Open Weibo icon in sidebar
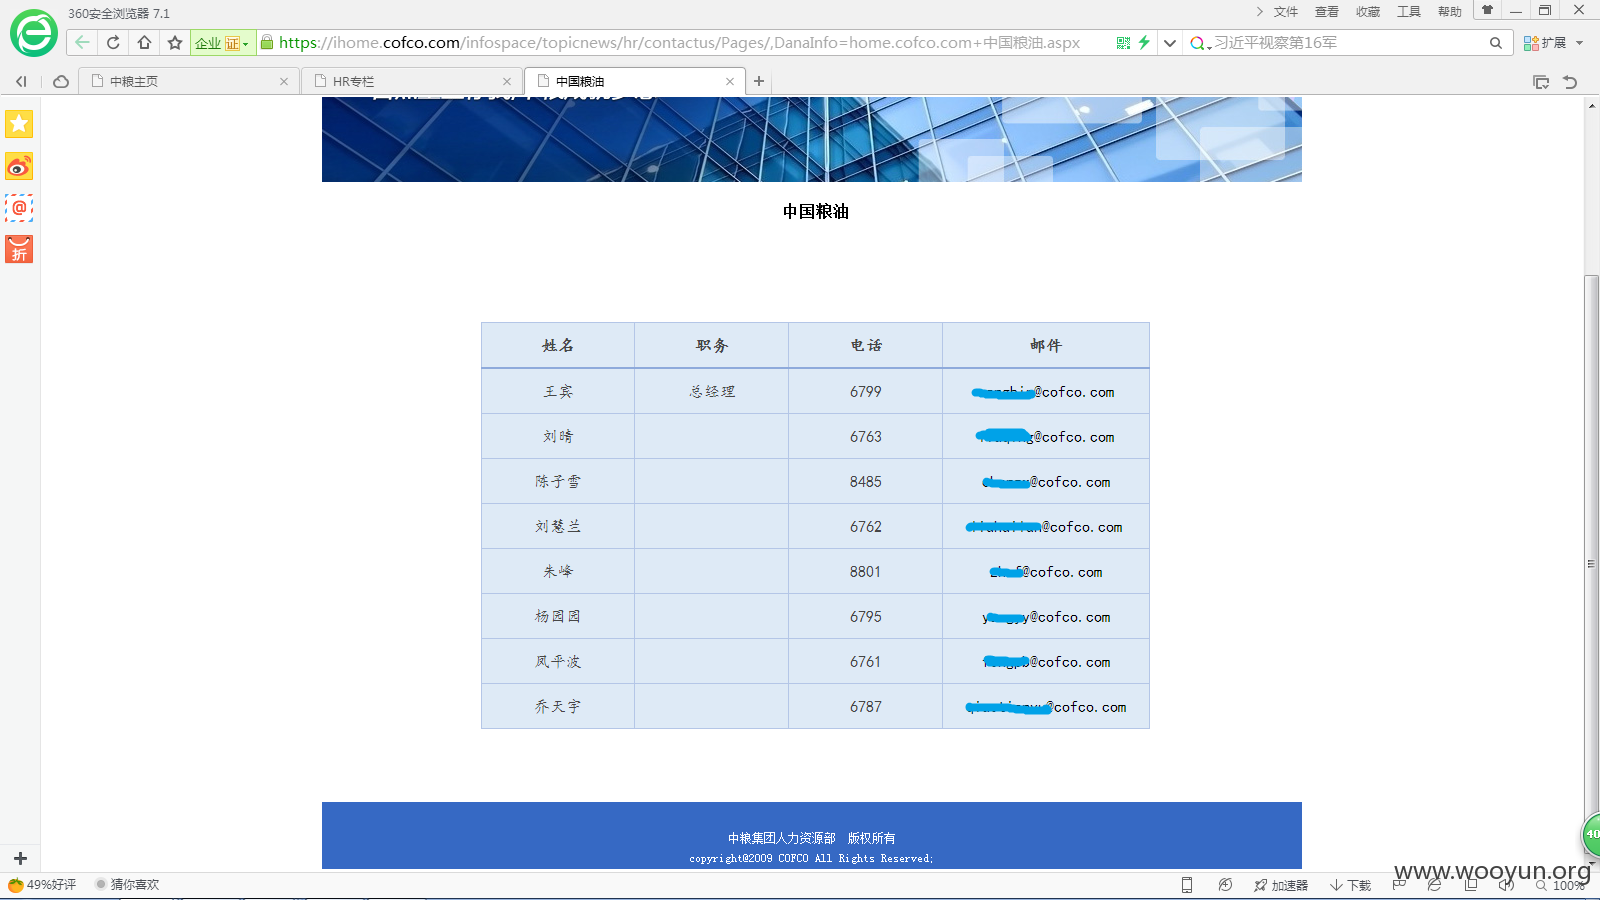Image resolution: width=1600 pixels, height=900 pixels. click(19, 166)
